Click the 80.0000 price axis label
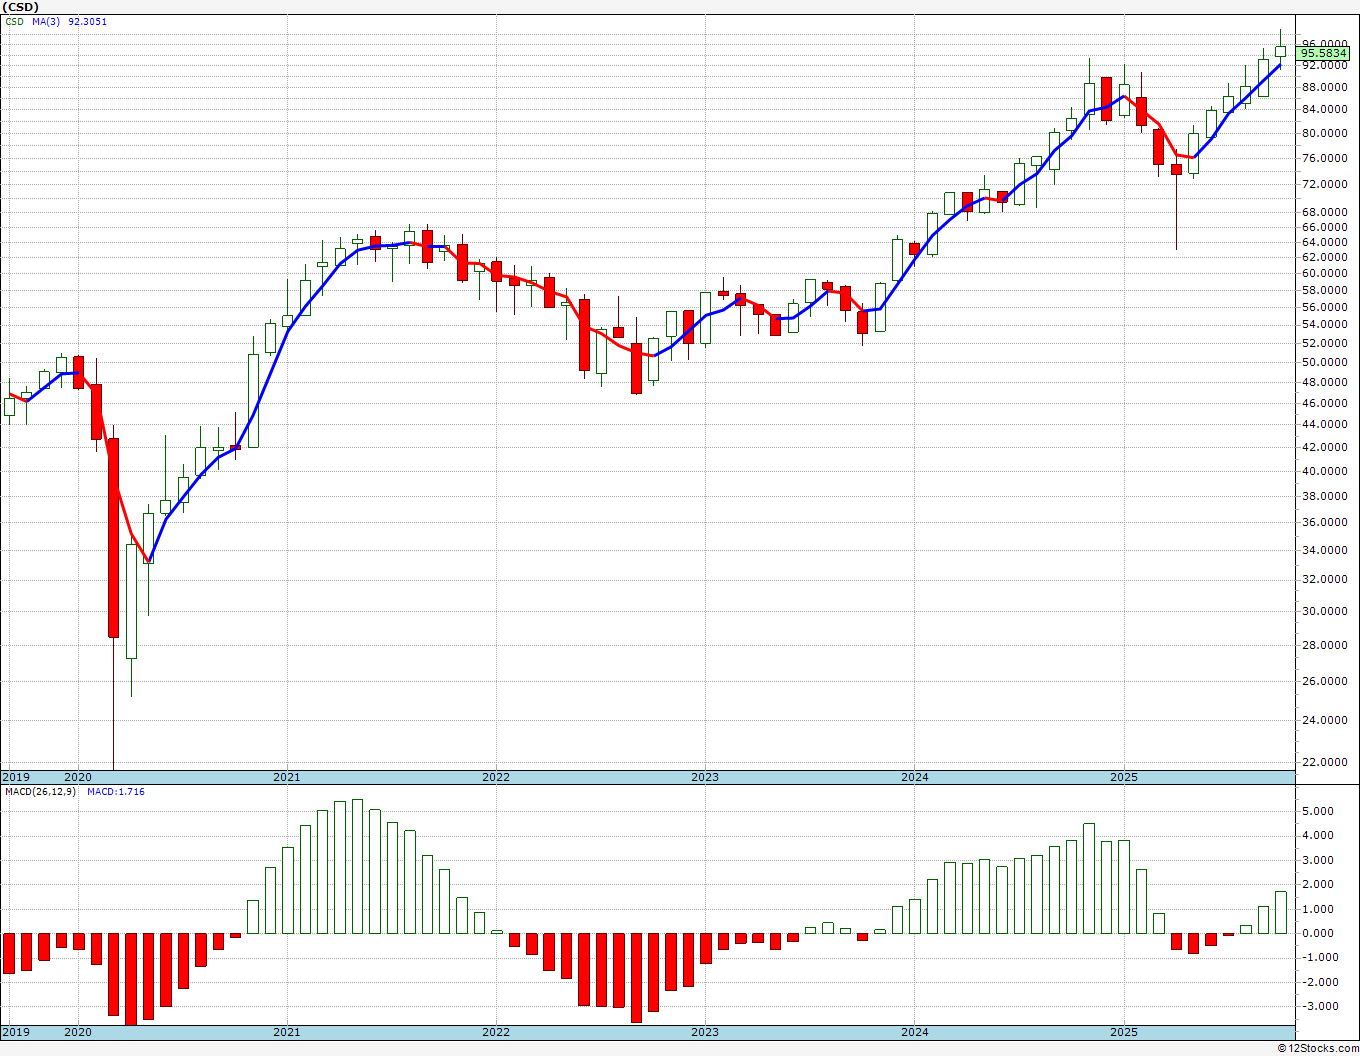This screenshot has width=1360, height=1056. [x=1326, y=133]
